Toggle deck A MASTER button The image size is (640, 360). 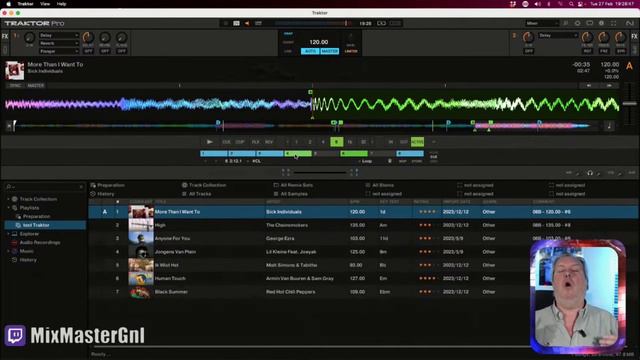coord(36,85)
